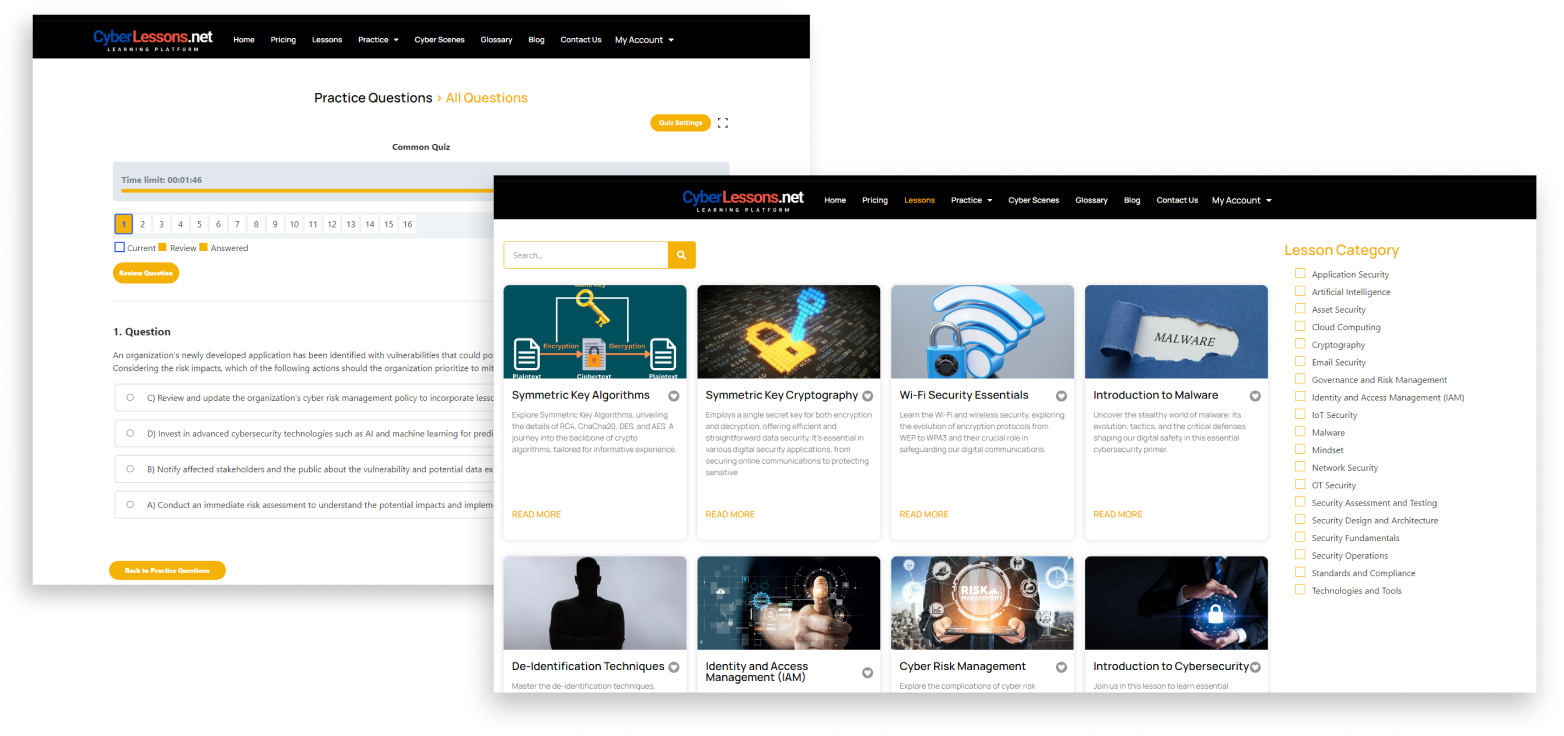This screenshot has height=736, width=1564.
Task: Toggle fullscreen icon beside Quiz Settings
Action: point(723,123)
